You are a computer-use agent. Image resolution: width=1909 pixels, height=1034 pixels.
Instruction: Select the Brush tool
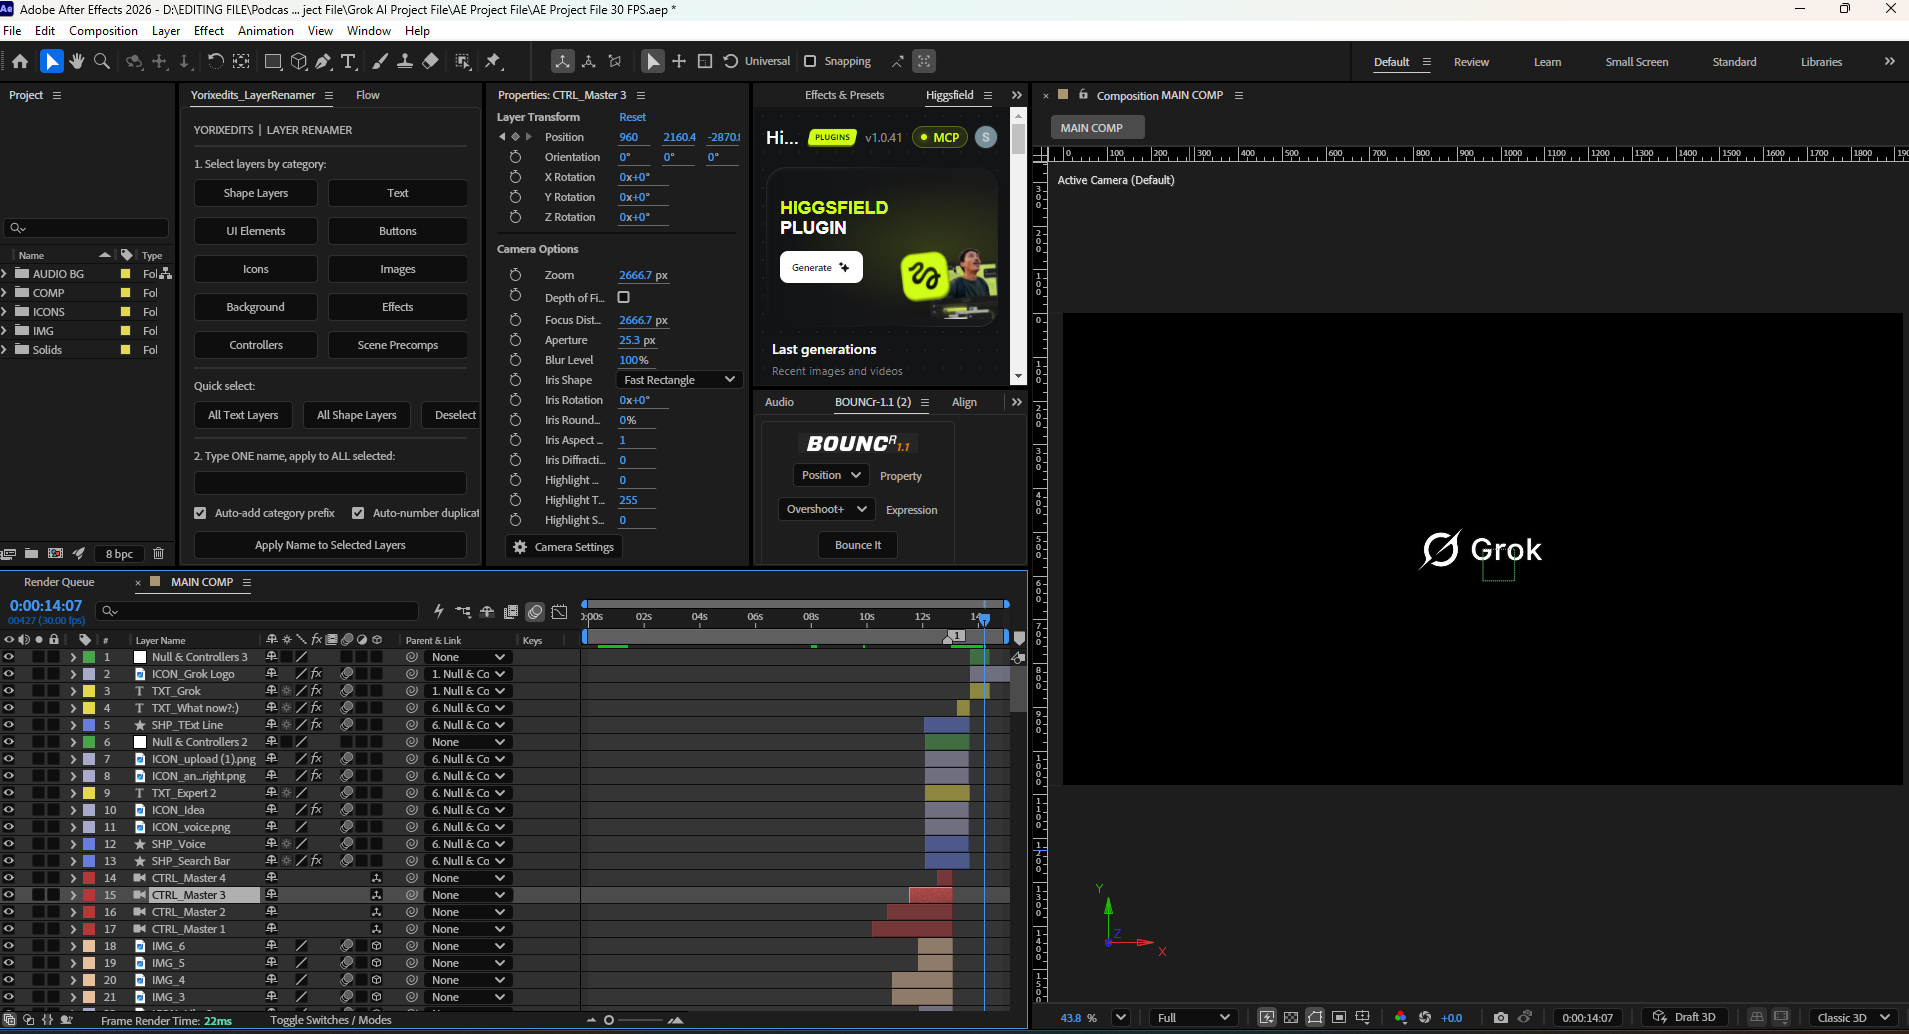[x=380, y=61]
